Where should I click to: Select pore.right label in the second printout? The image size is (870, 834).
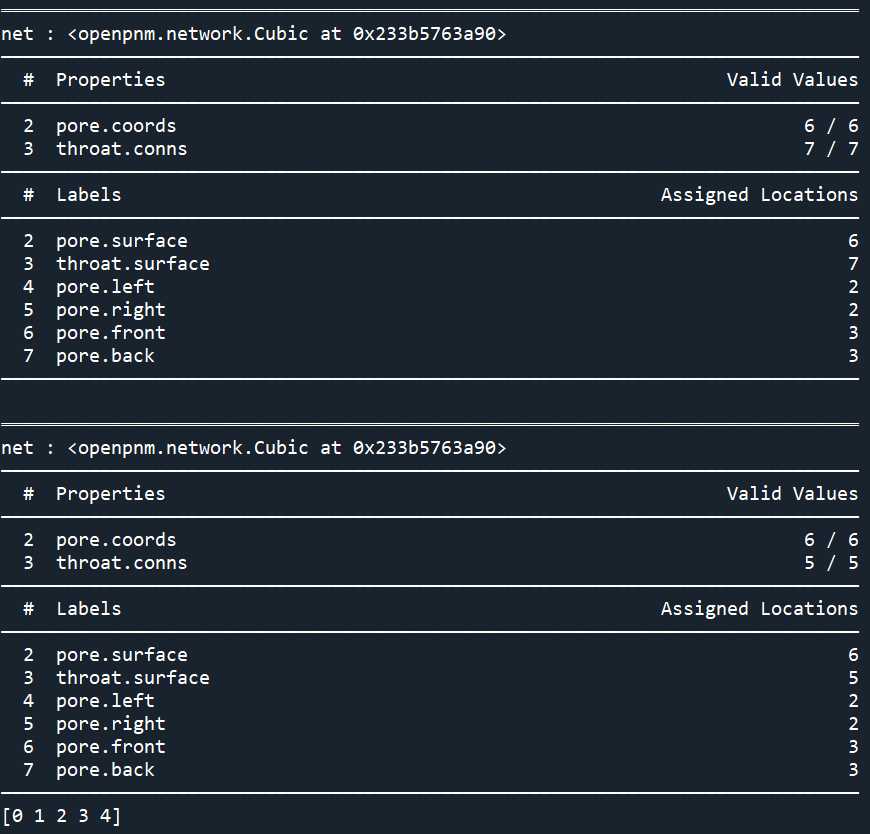[110, 724]
